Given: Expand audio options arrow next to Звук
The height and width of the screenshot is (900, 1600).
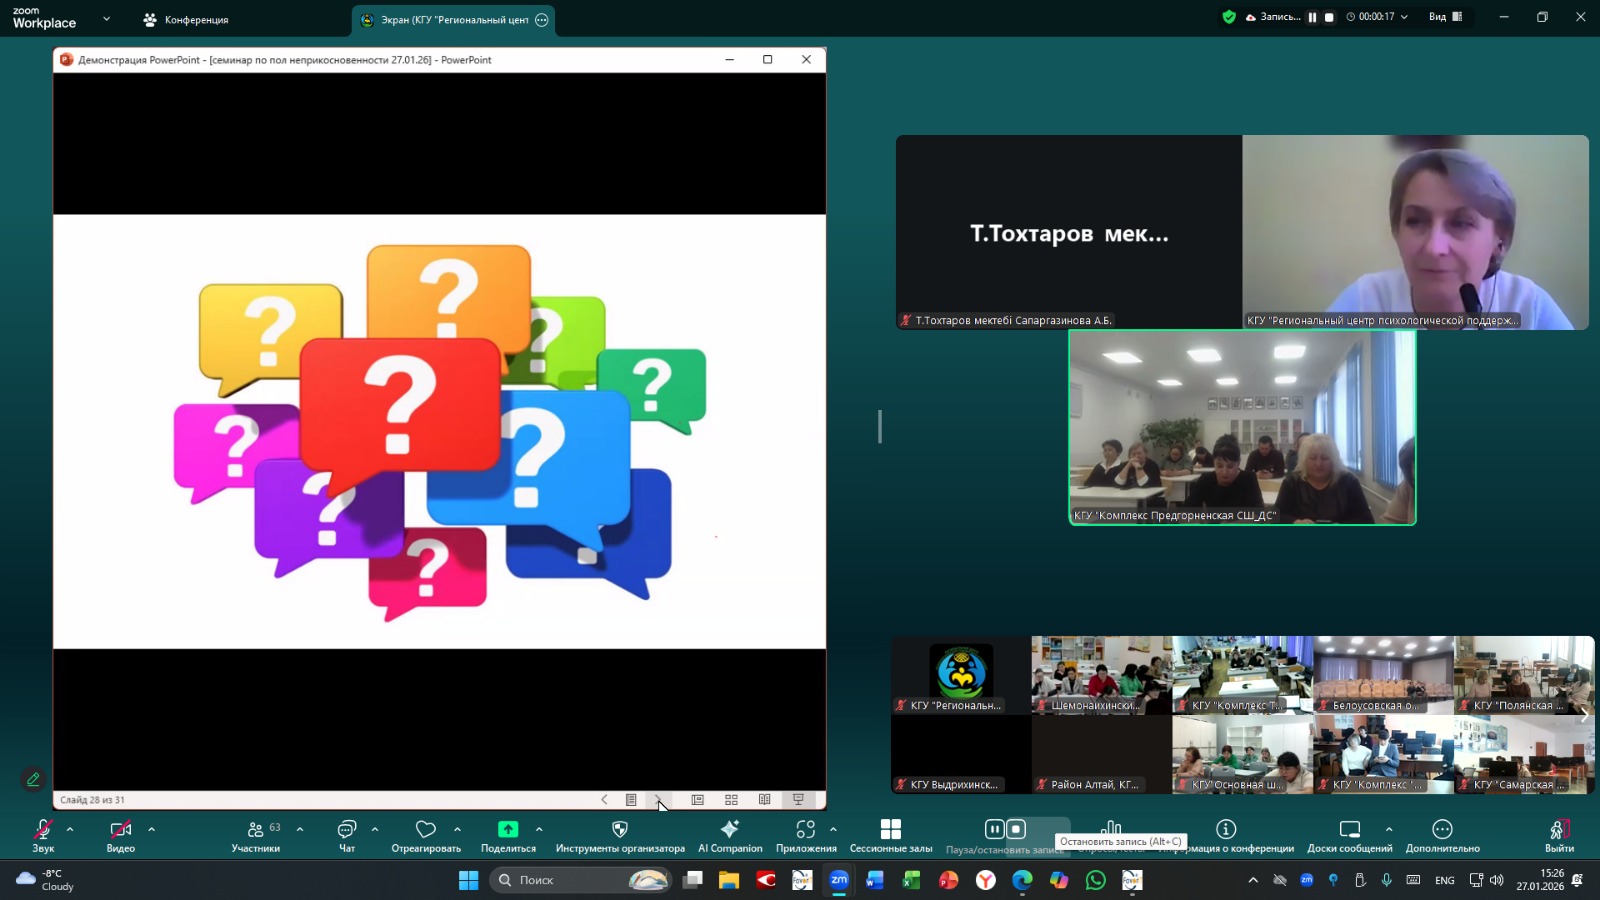Looking at the screenshot, I should [x=70, y=829].
